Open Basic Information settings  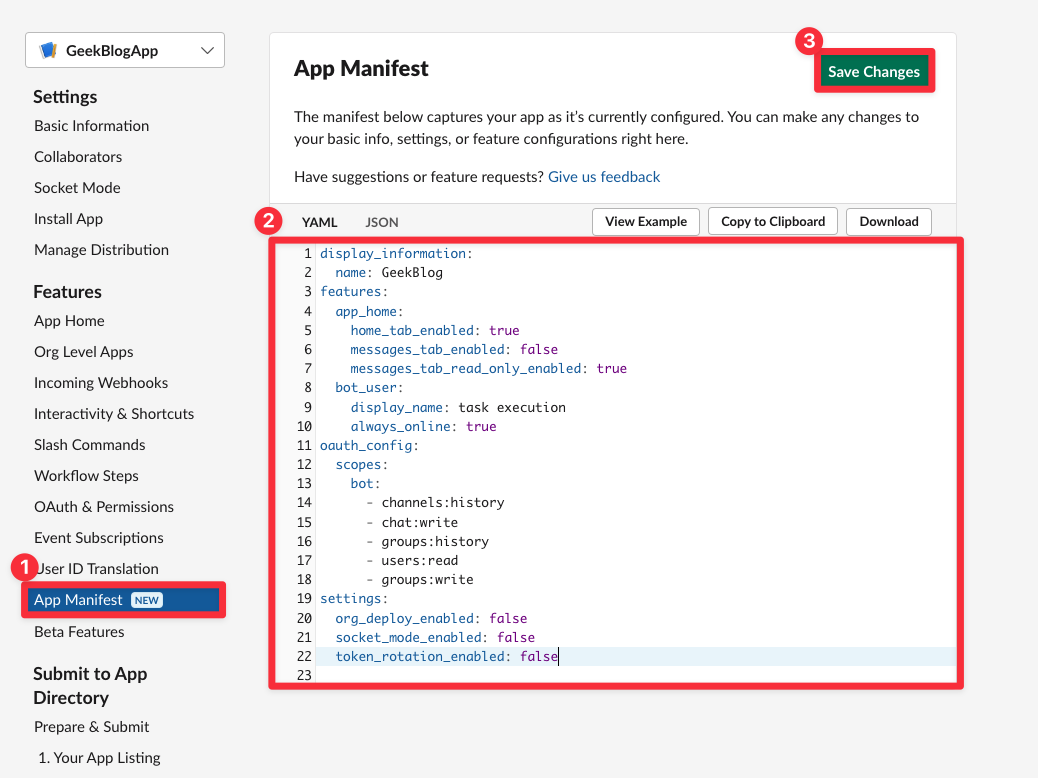pos(91,126)
